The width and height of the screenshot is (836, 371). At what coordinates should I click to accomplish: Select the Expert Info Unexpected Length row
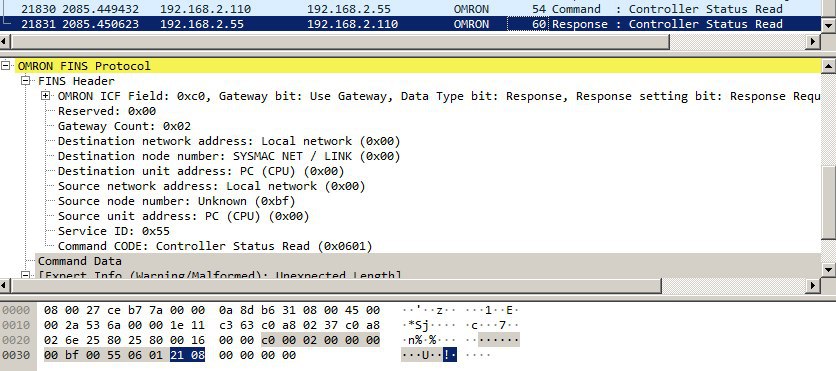(x=219, y=275)
